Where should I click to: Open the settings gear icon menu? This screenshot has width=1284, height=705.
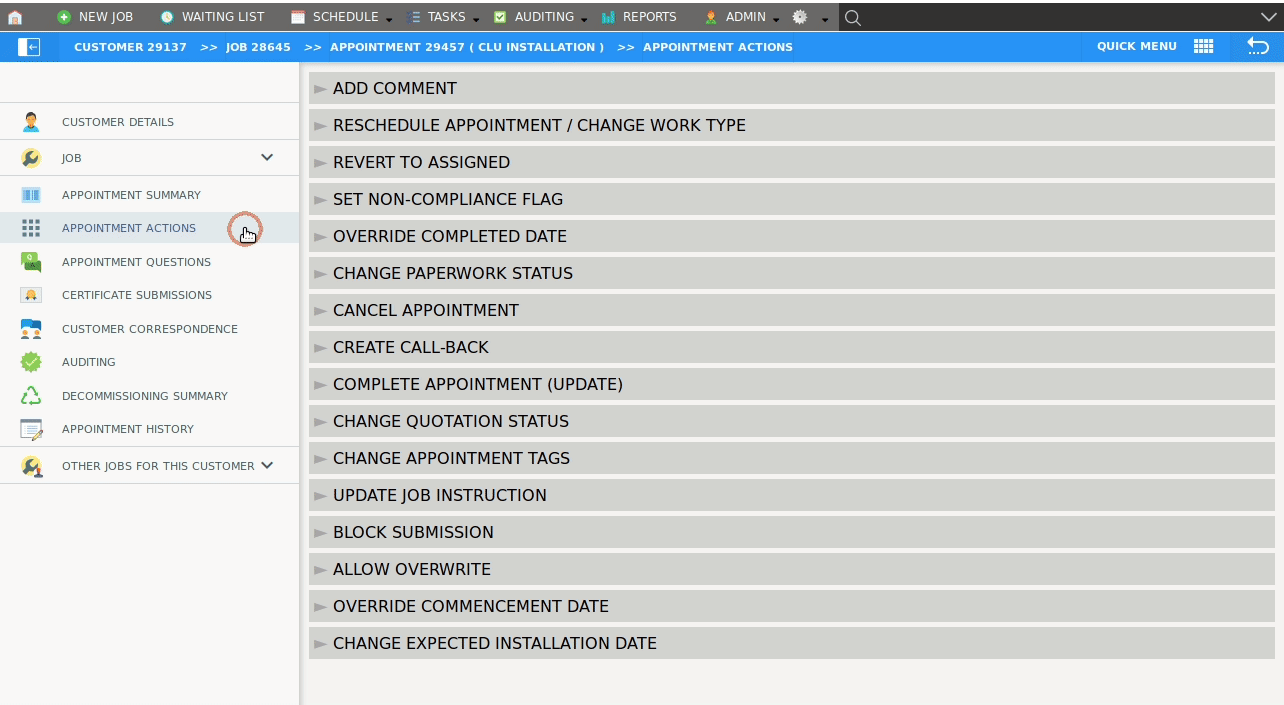coord(800,17)
